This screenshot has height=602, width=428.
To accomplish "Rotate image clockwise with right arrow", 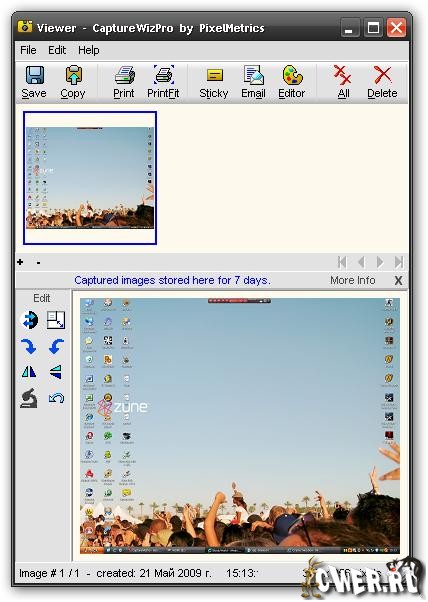I will tap(29, 346).
